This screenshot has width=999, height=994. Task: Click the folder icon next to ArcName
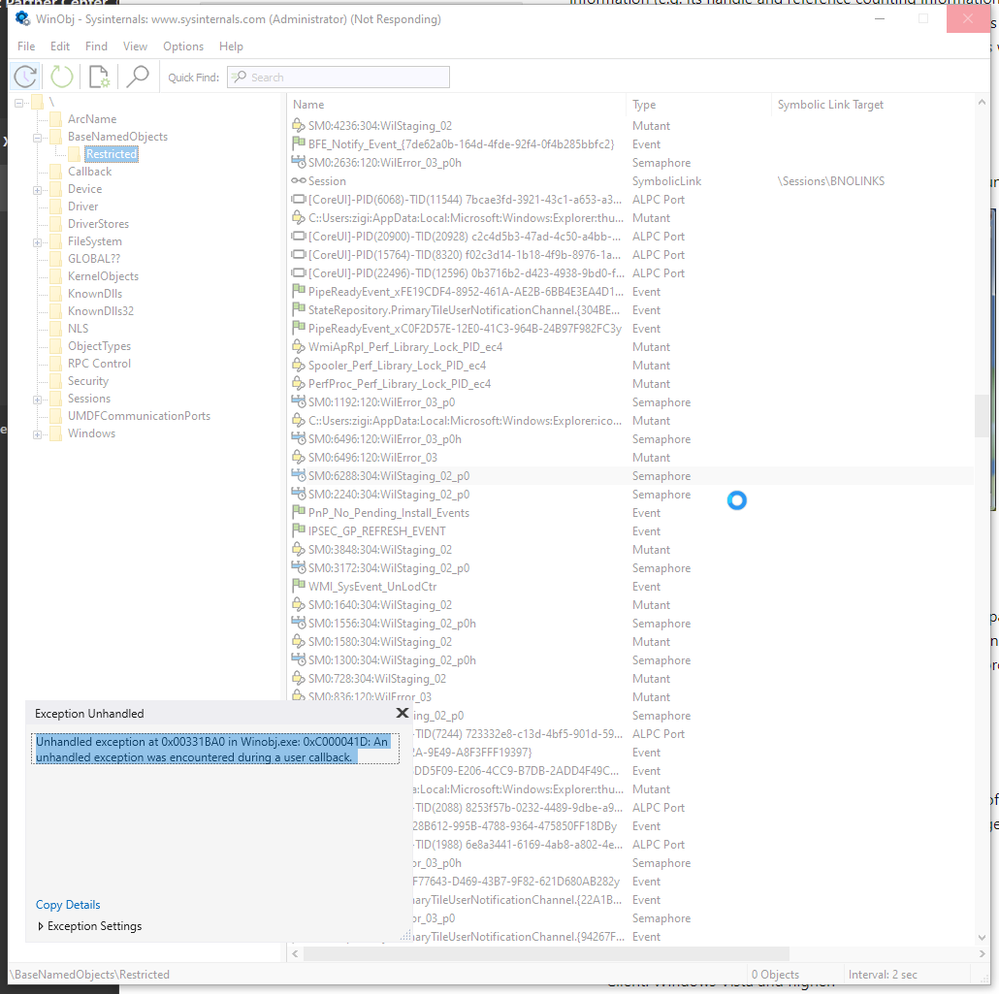[x=56, y=119]
